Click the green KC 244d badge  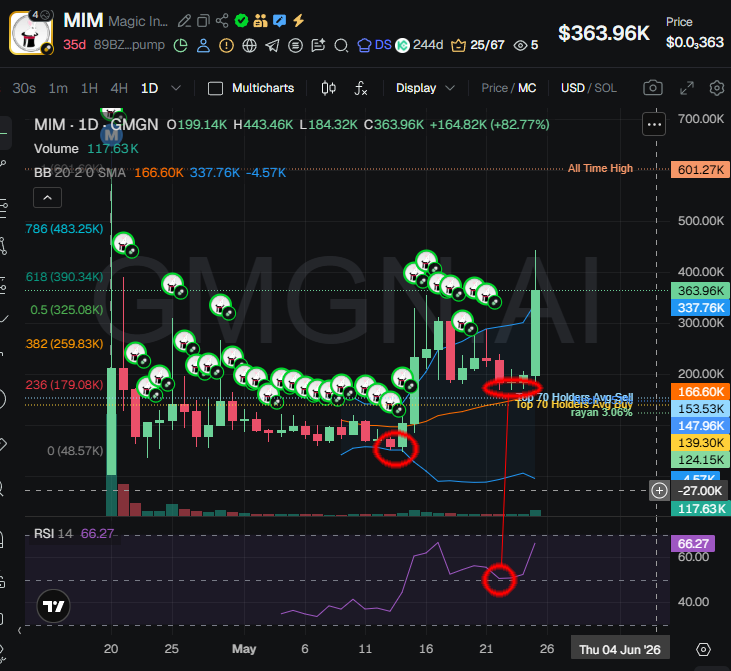(419, 45)
